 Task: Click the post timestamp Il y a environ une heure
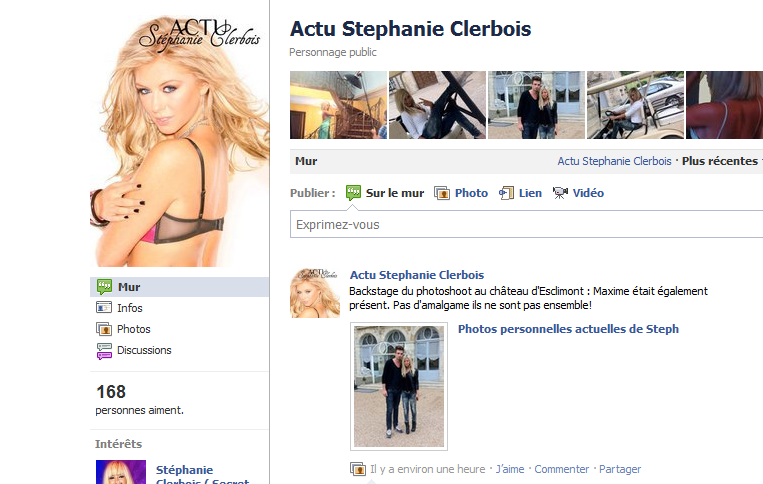(x=428, y=469)
